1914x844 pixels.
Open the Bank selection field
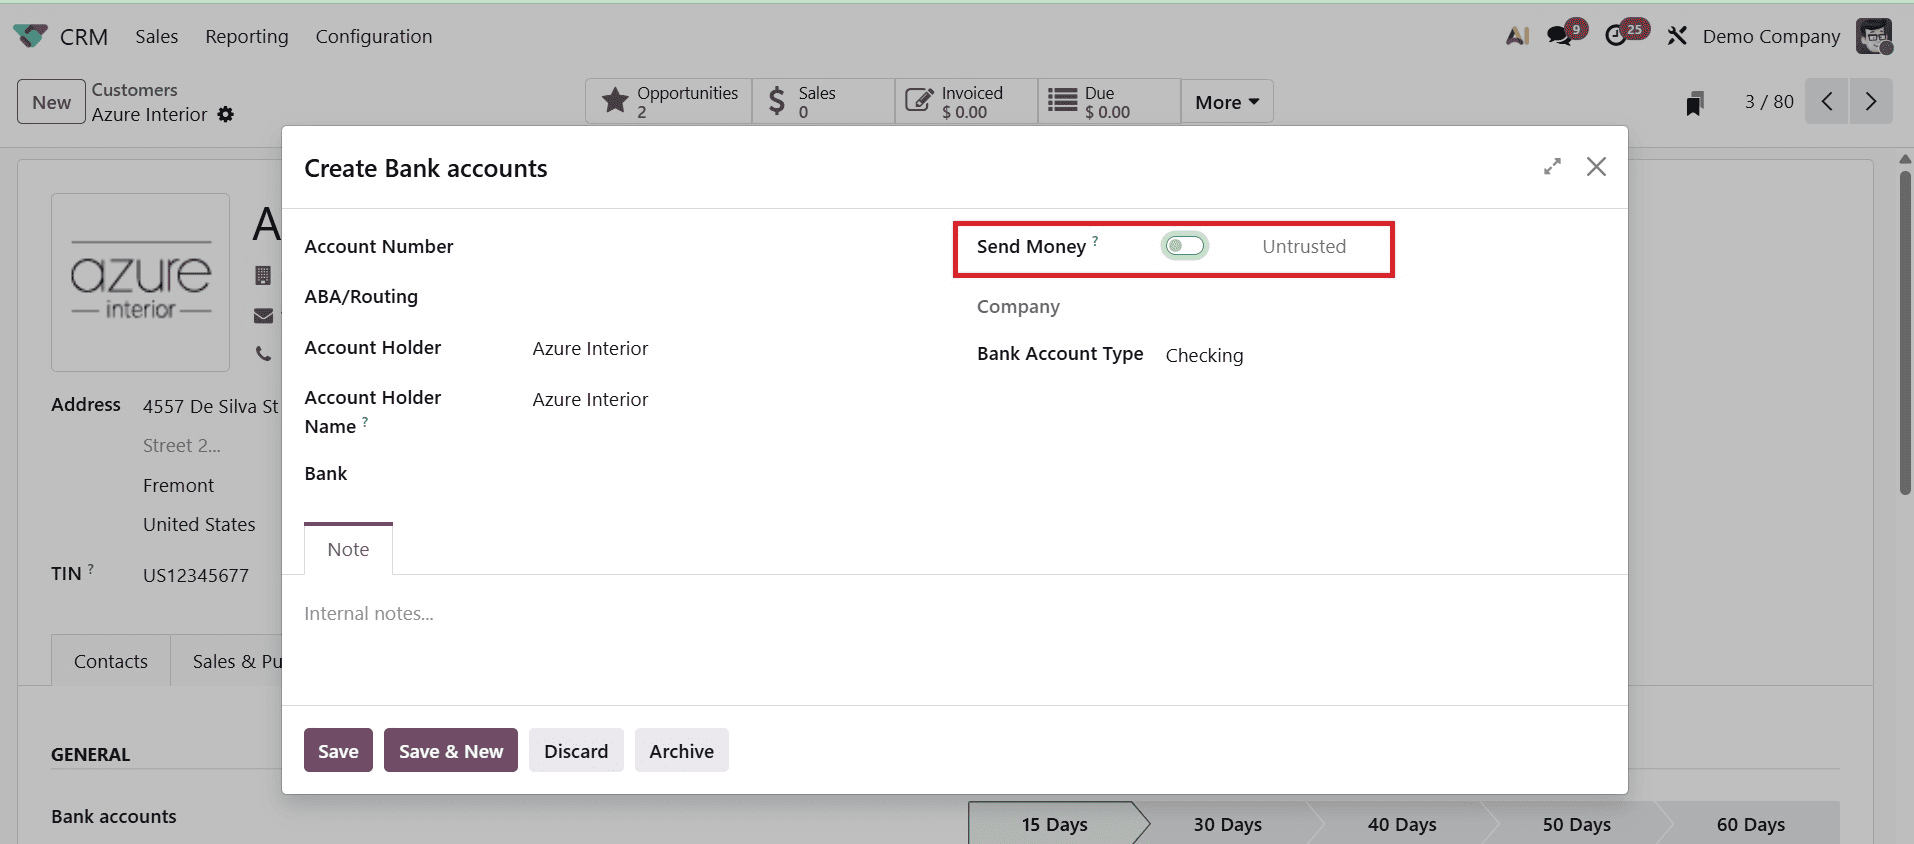732,474
